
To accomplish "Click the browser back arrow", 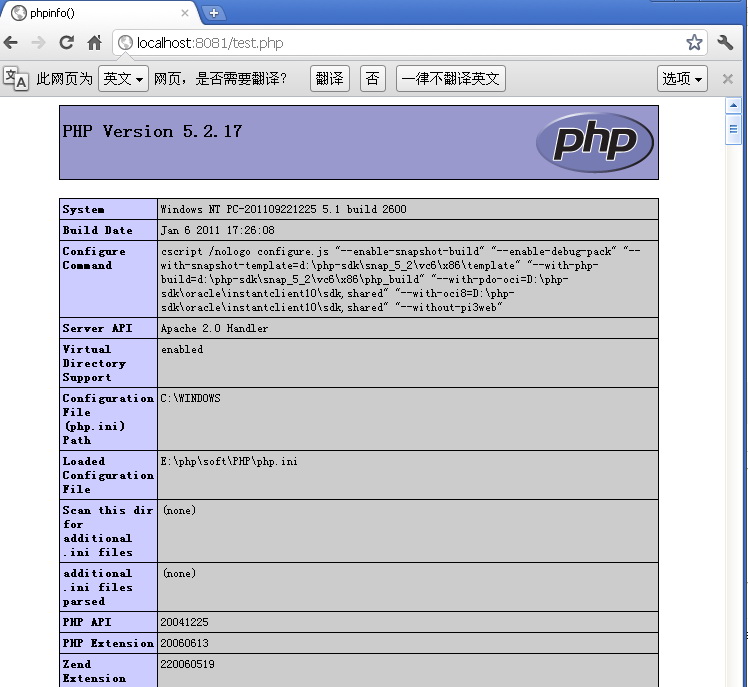I will coord(10,42).
